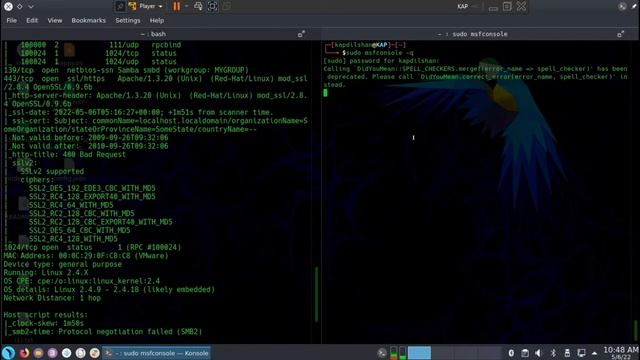Click the first system monitor bar widget

[394, 353]
